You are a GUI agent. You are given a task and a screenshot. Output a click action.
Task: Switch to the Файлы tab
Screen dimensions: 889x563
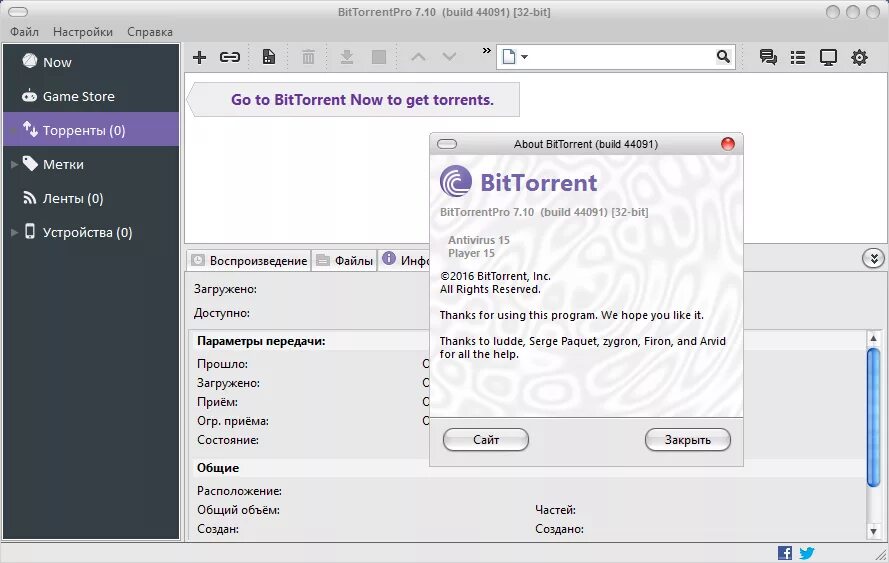point(345,261)
